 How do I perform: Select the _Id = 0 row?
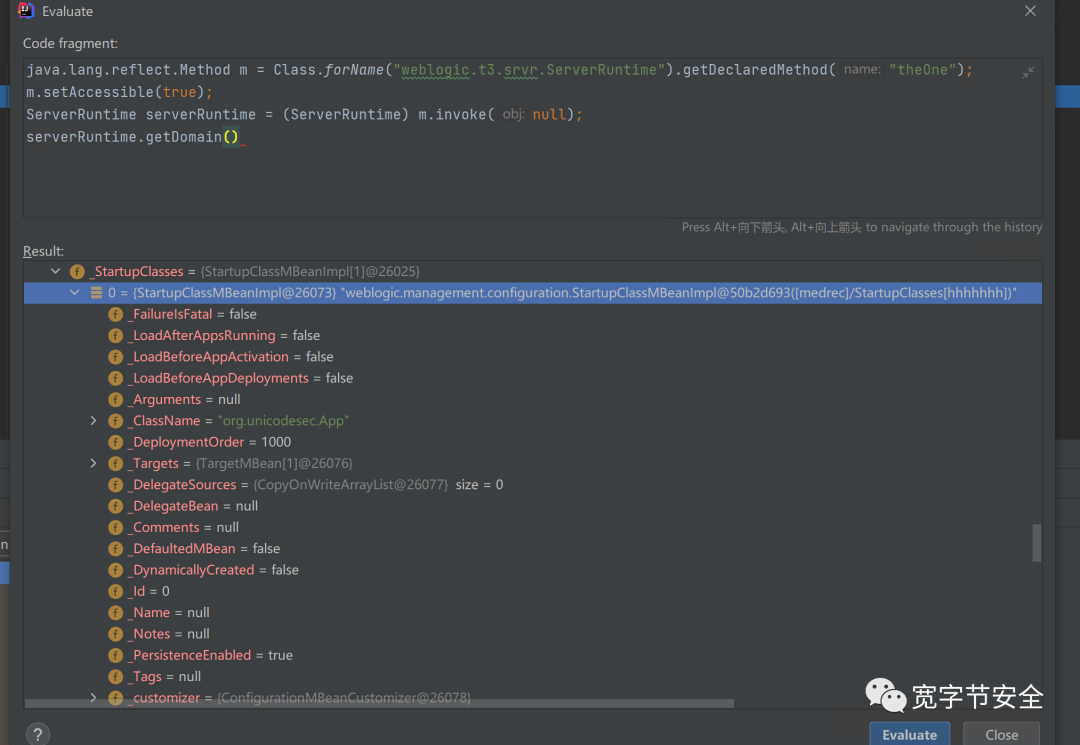(532, 591)
